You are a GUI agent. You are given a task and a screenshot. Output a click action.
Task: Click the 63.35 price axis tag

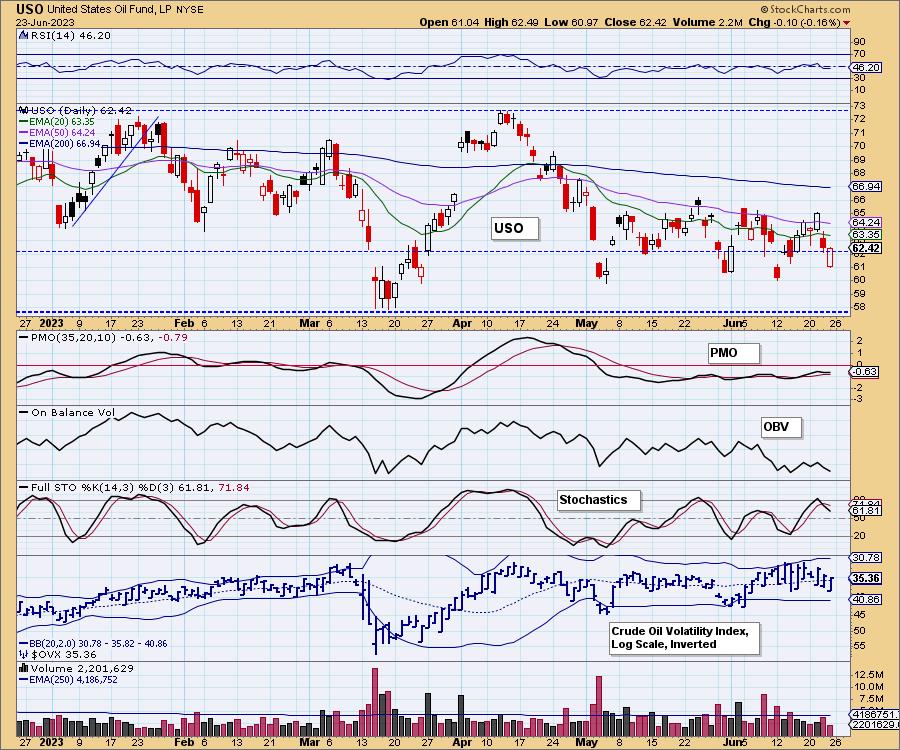click(x=866, y=234)
